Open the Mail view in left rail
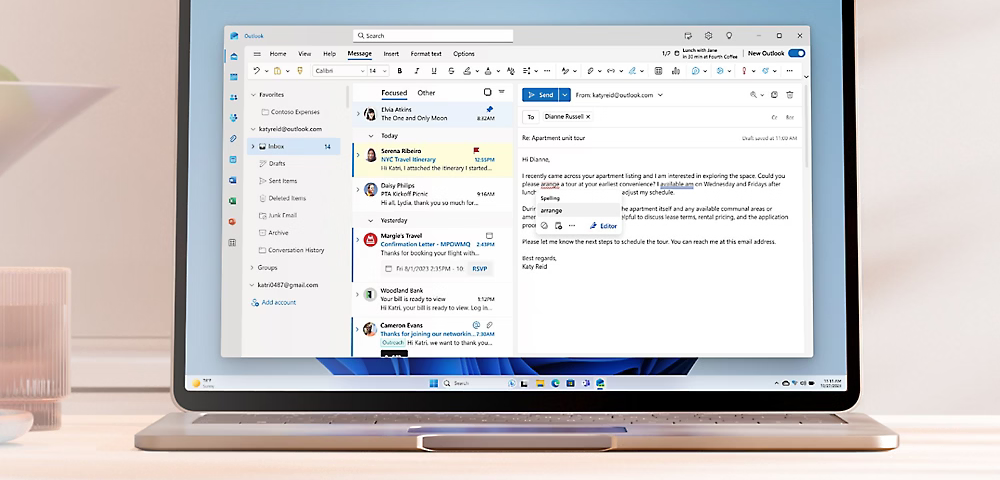The image size is (1000, 480). (234, 56)
